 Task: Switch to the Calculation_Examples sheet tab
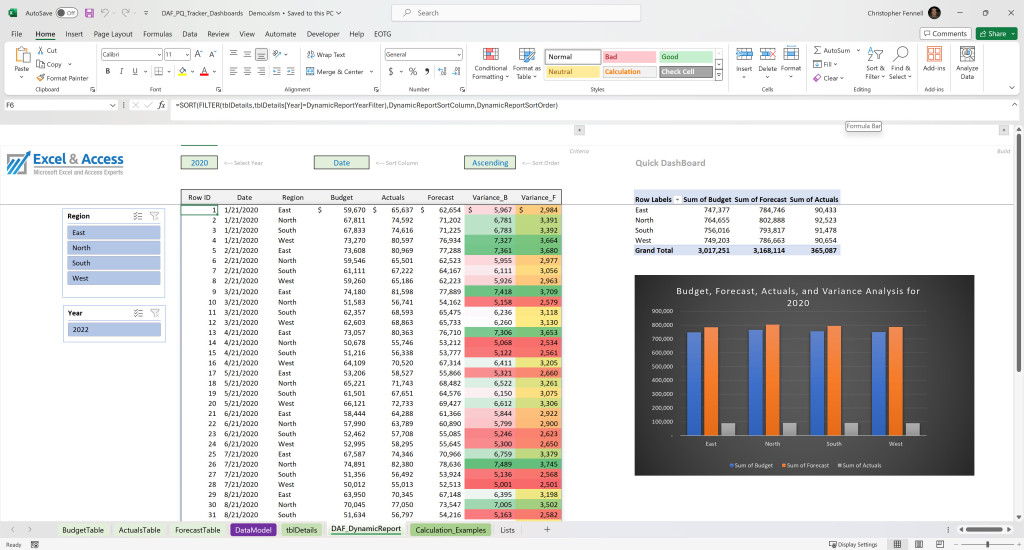pos(451,530)
